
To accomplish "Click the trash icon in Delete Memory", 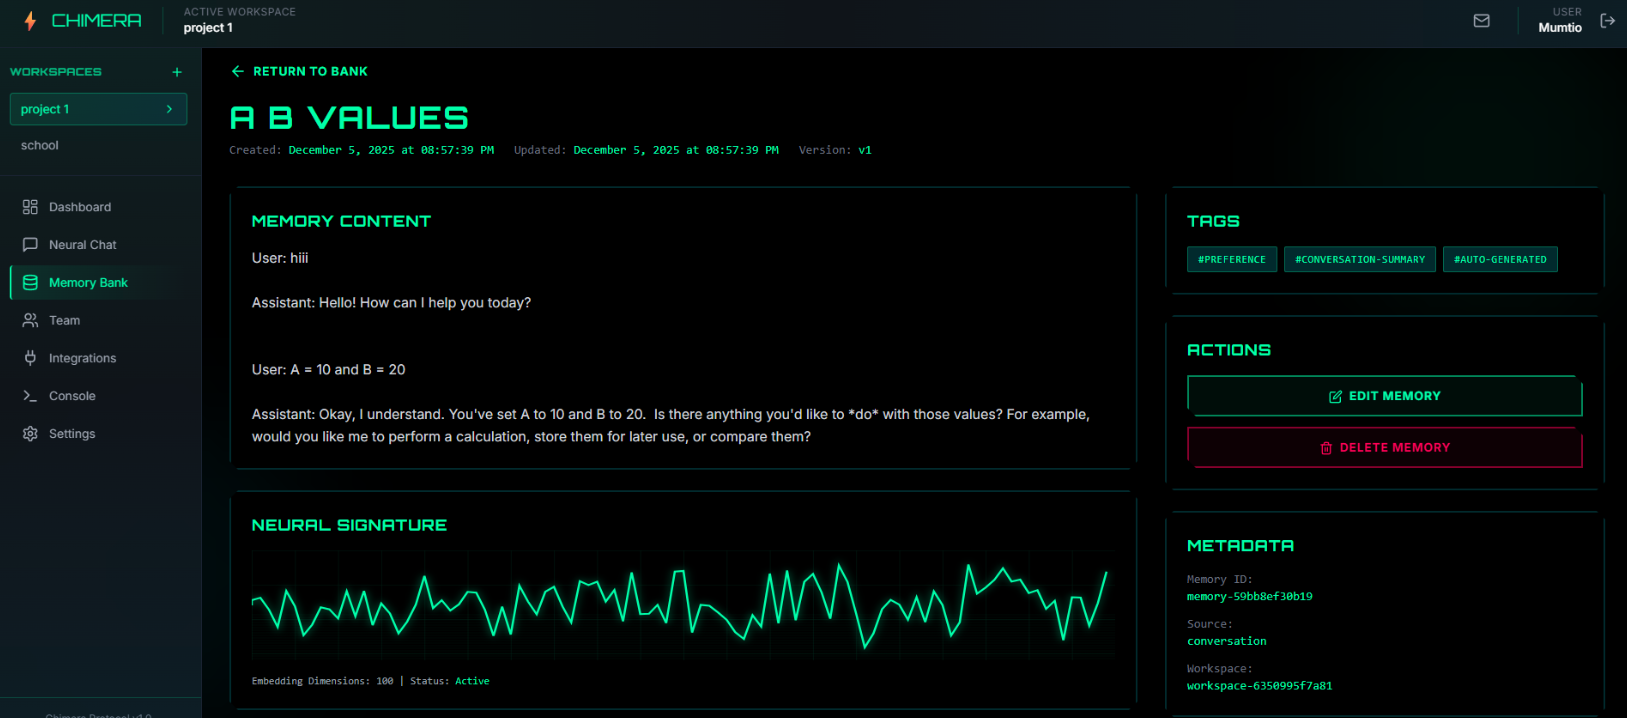I will 1326,448.
